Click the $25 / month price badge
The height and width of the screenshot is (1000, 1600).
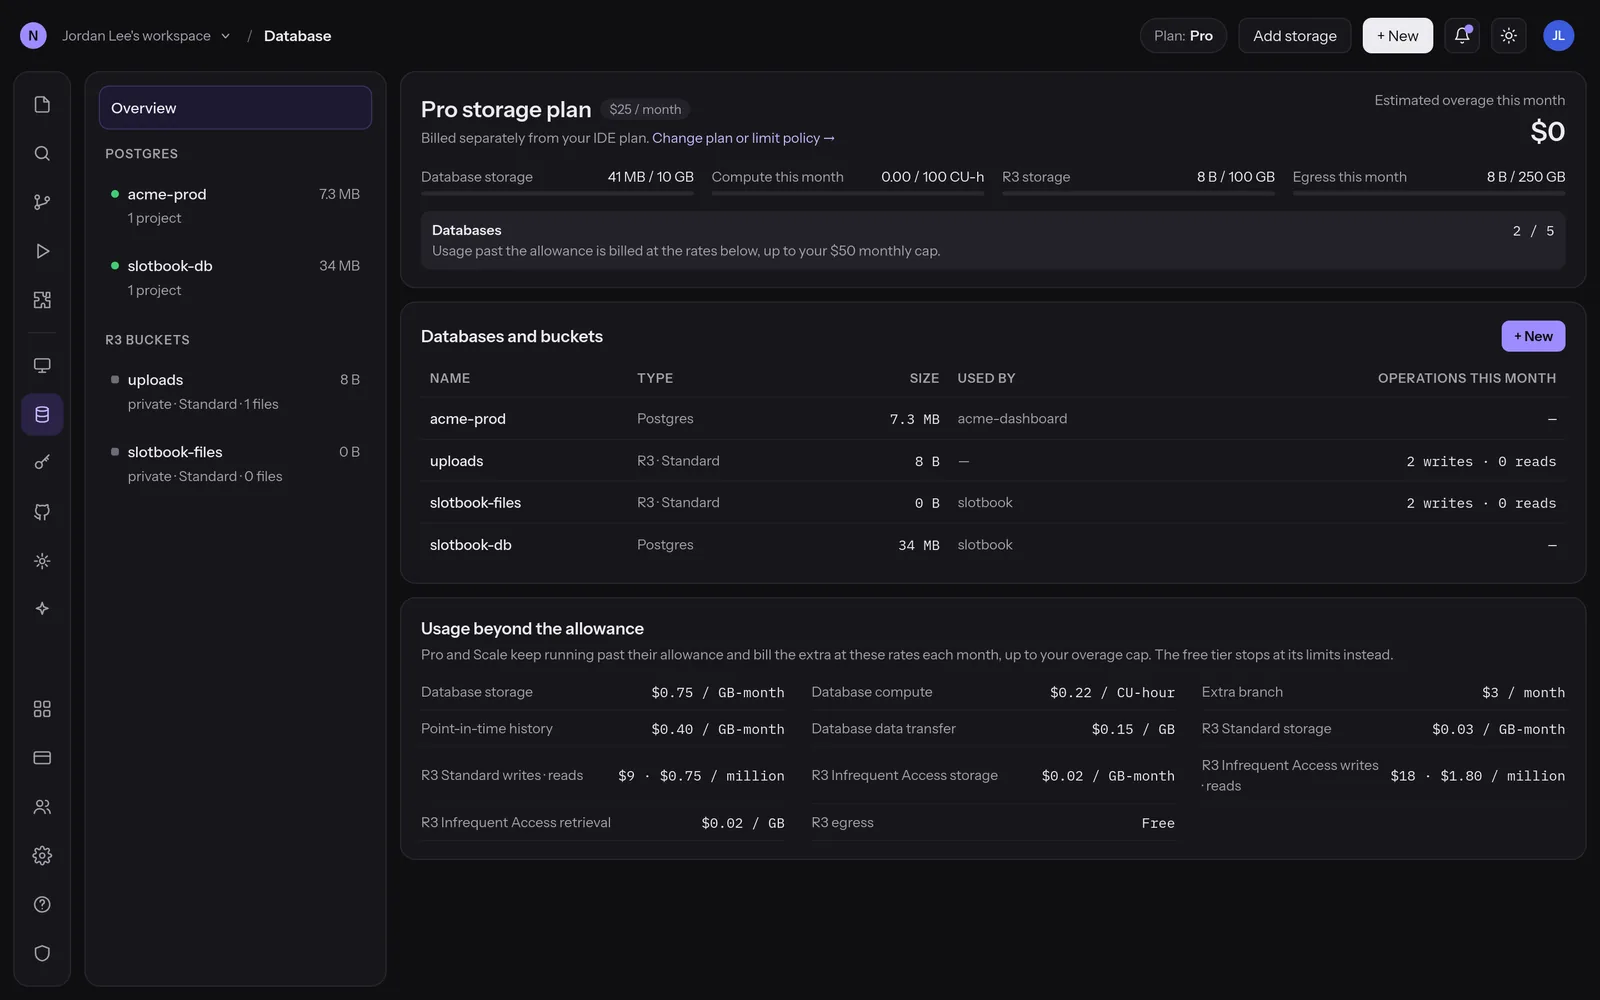pos(645,110)
